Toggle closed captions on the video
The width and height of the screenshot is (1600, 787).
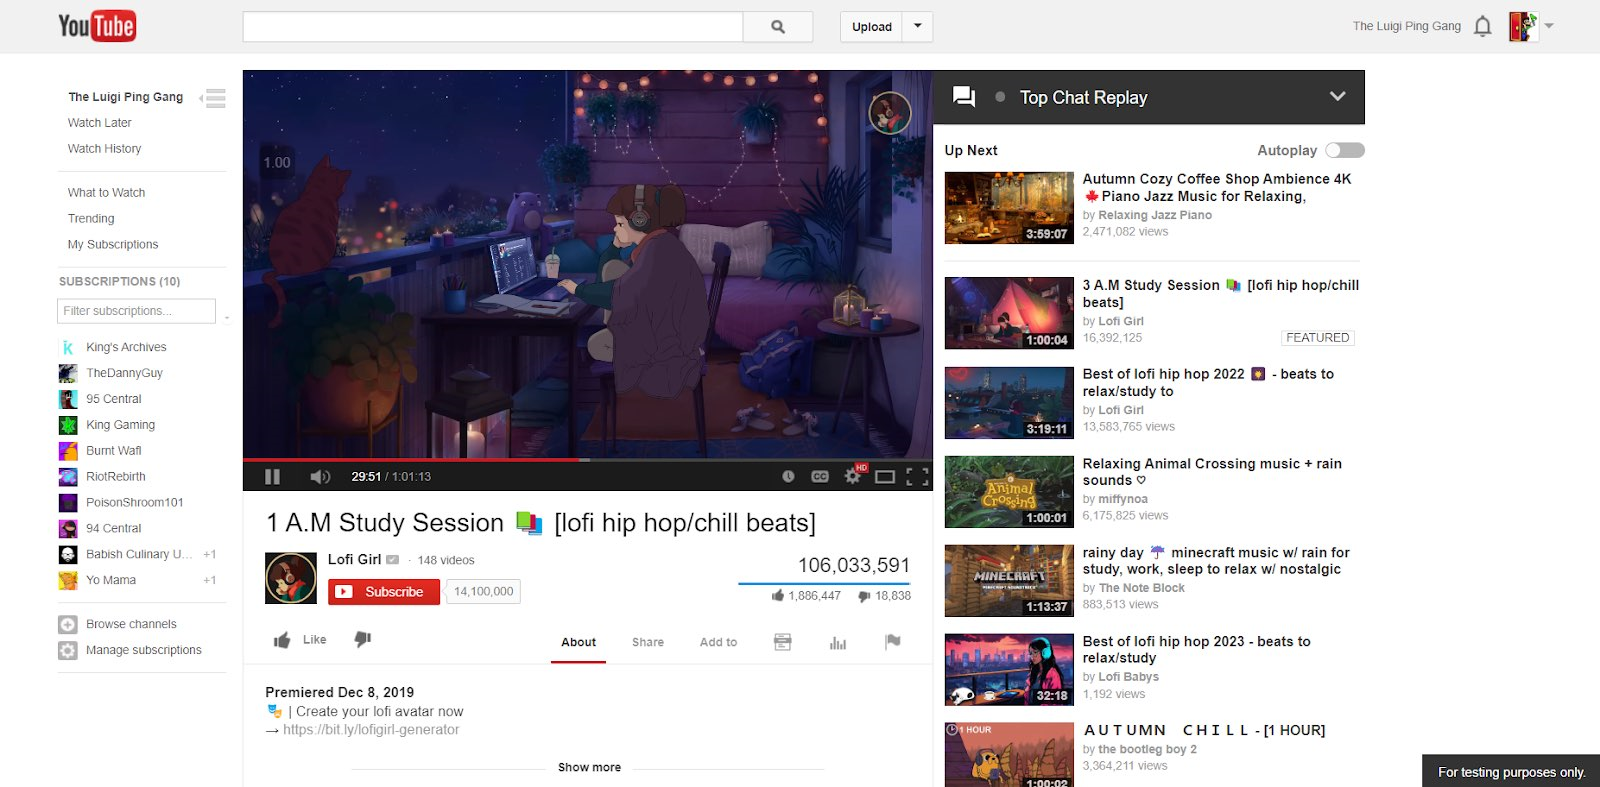pyautogui.click(x=820, y=477)
